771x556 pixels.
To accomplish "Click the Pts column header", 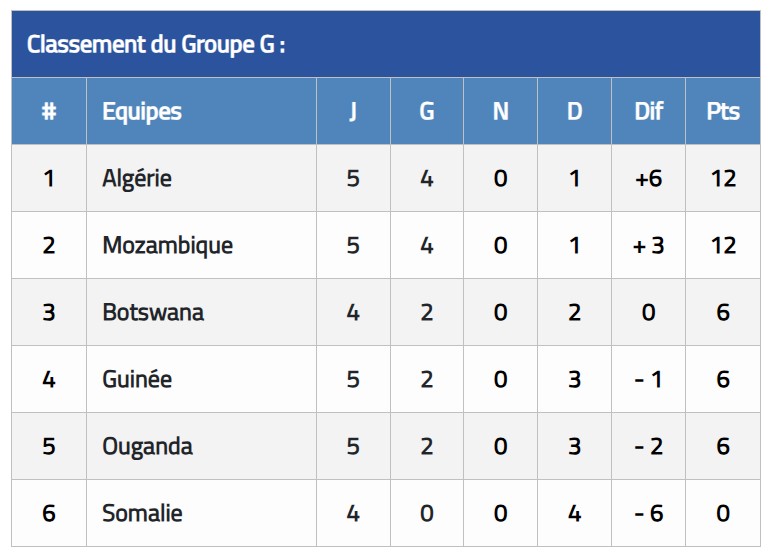I will coord(723,111).
